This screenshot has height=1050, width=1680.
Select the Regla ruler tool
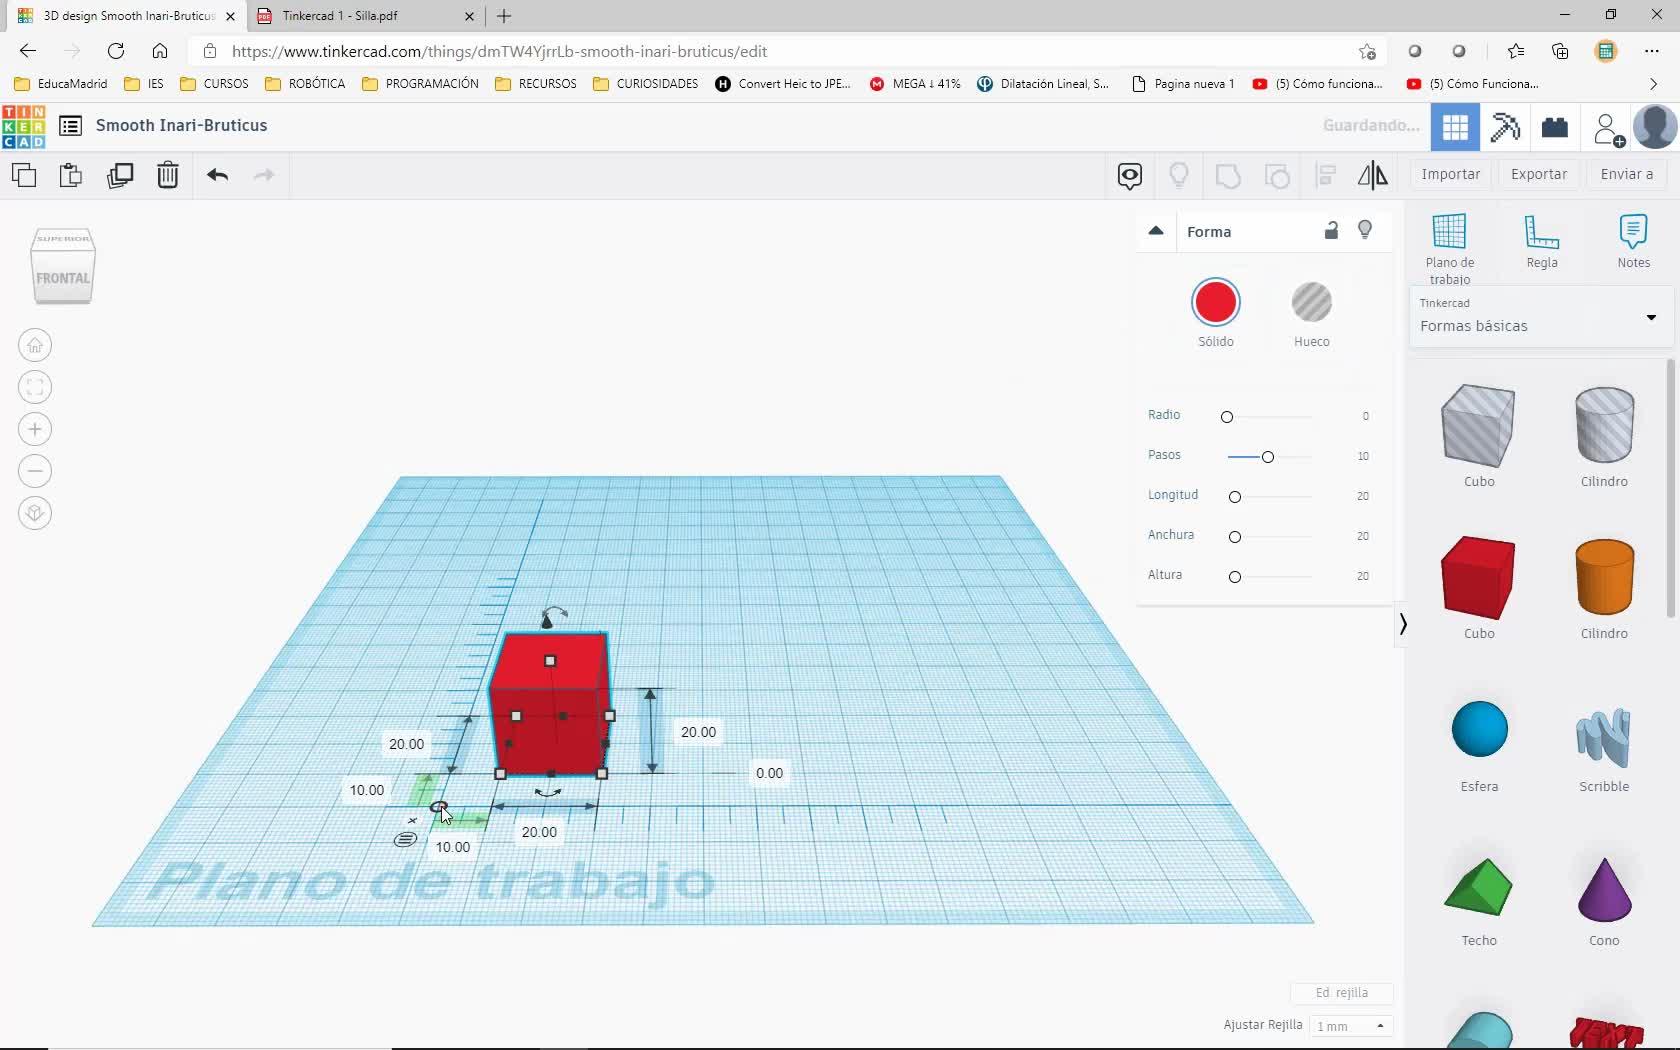click(1541, 242)
